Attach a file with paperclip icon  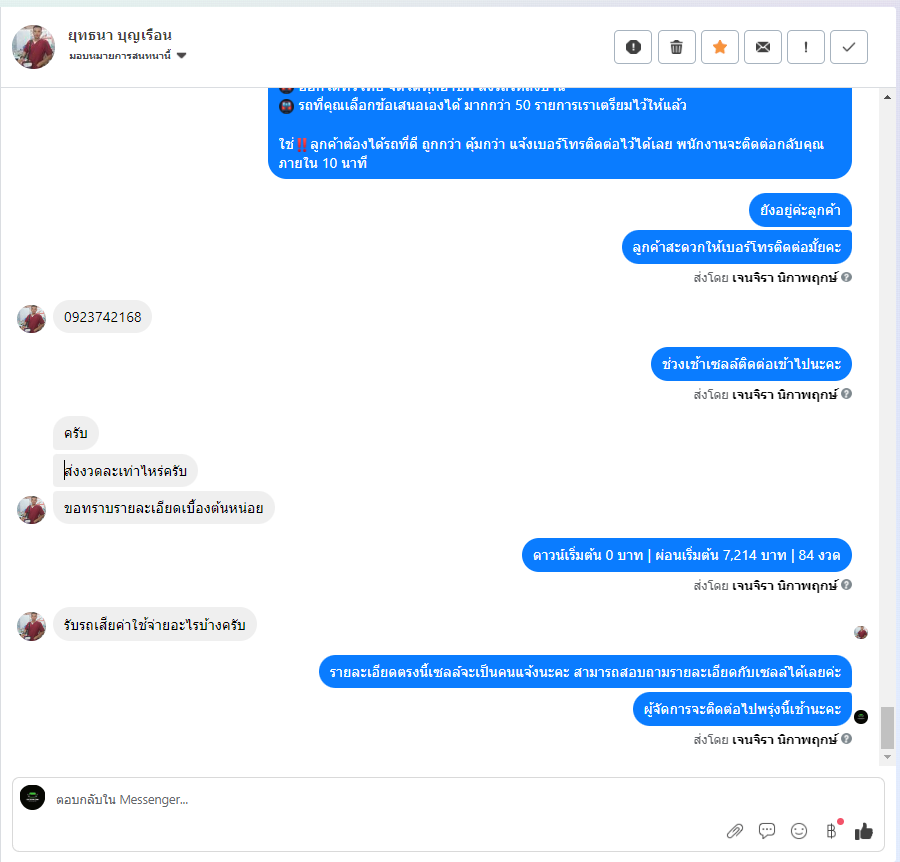(734, 830)
